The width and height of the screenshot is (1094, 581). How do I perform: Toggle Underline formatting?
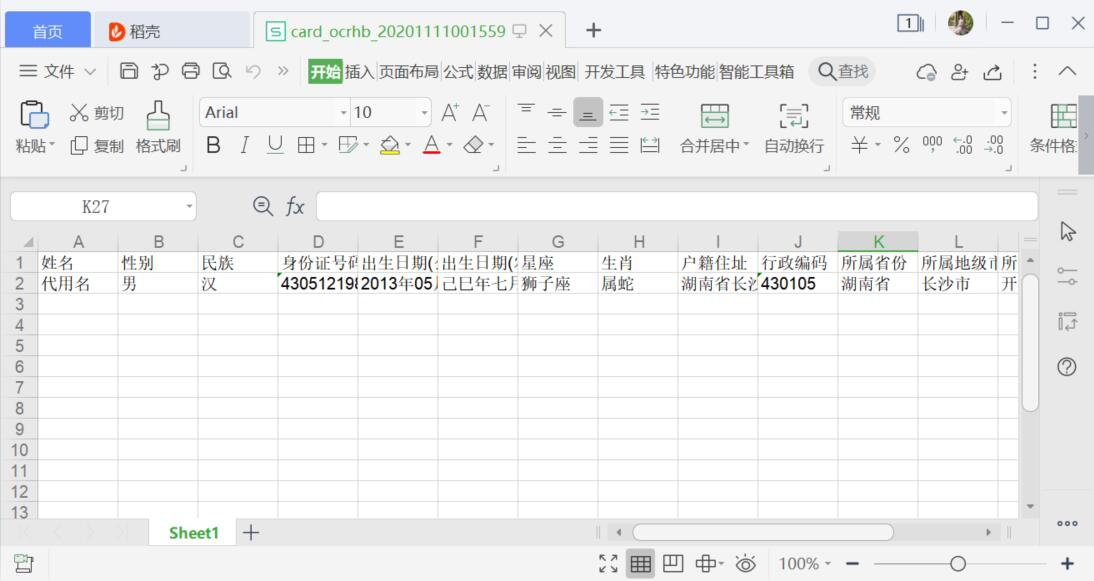pyautogui.click(x=275, y=145)
